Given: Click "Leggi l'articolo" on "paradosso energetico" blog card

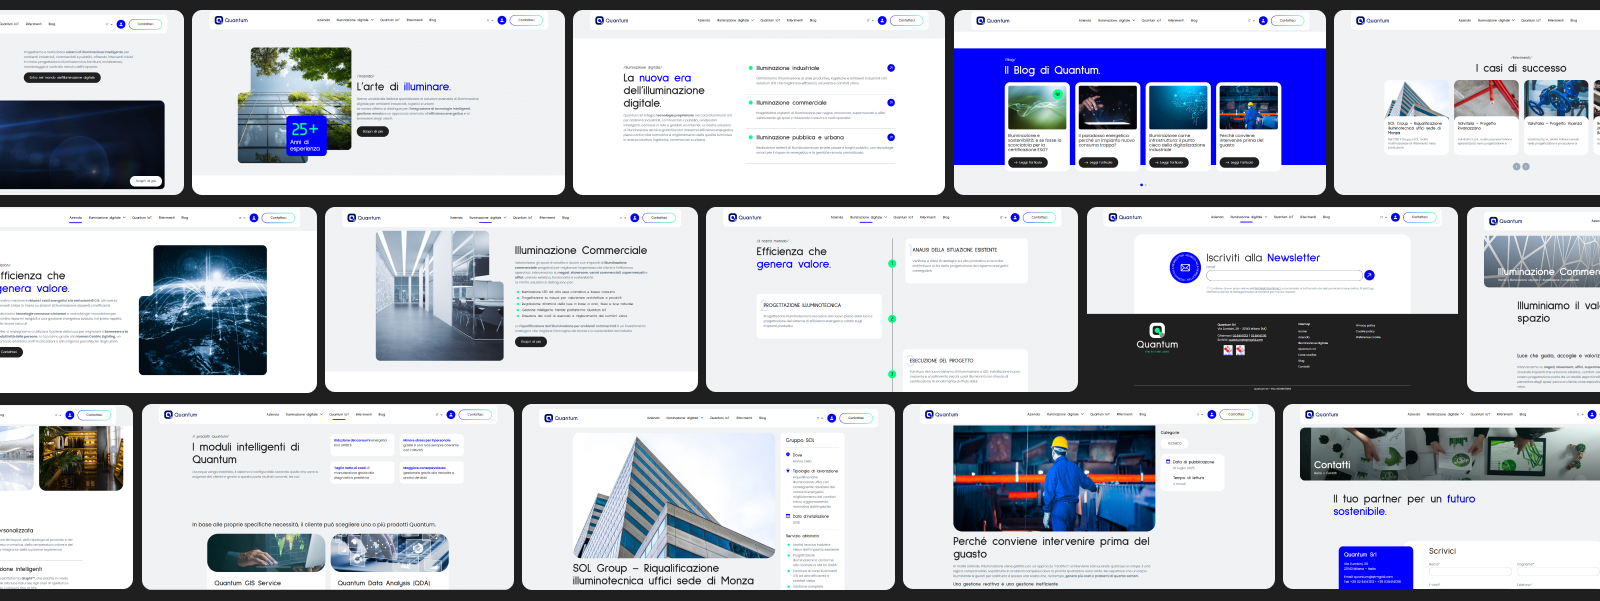Looking at the screenshot, I should click(x=1098, y=162).
